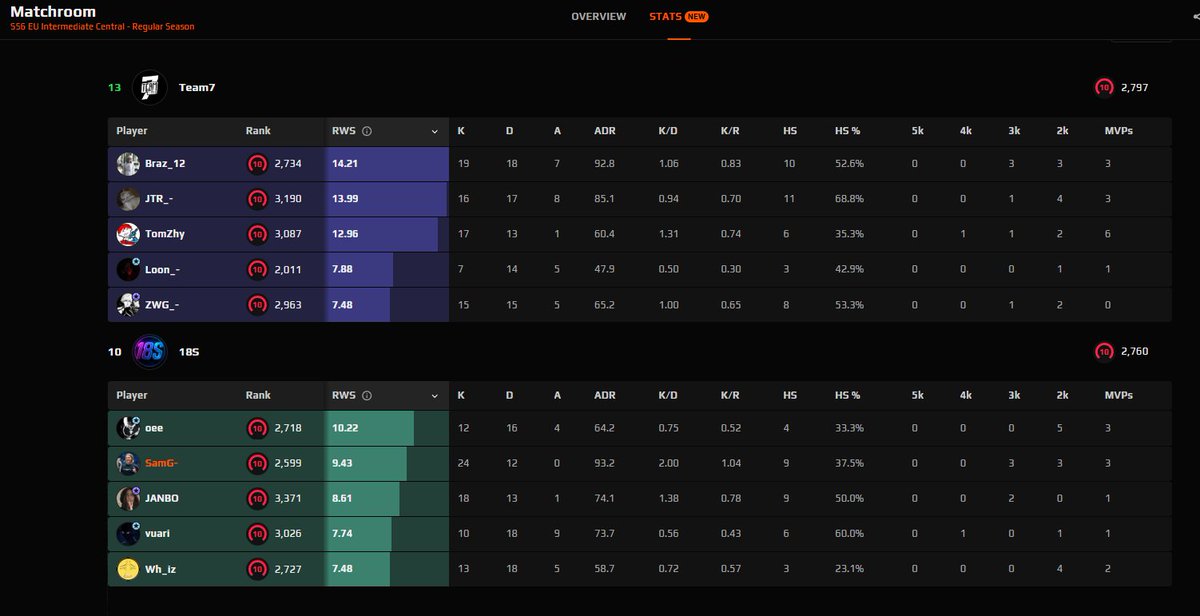Click skill level badge in JANBO row
The width and height of the screenshot is (1200, 616).
click(x=257, y=498)
